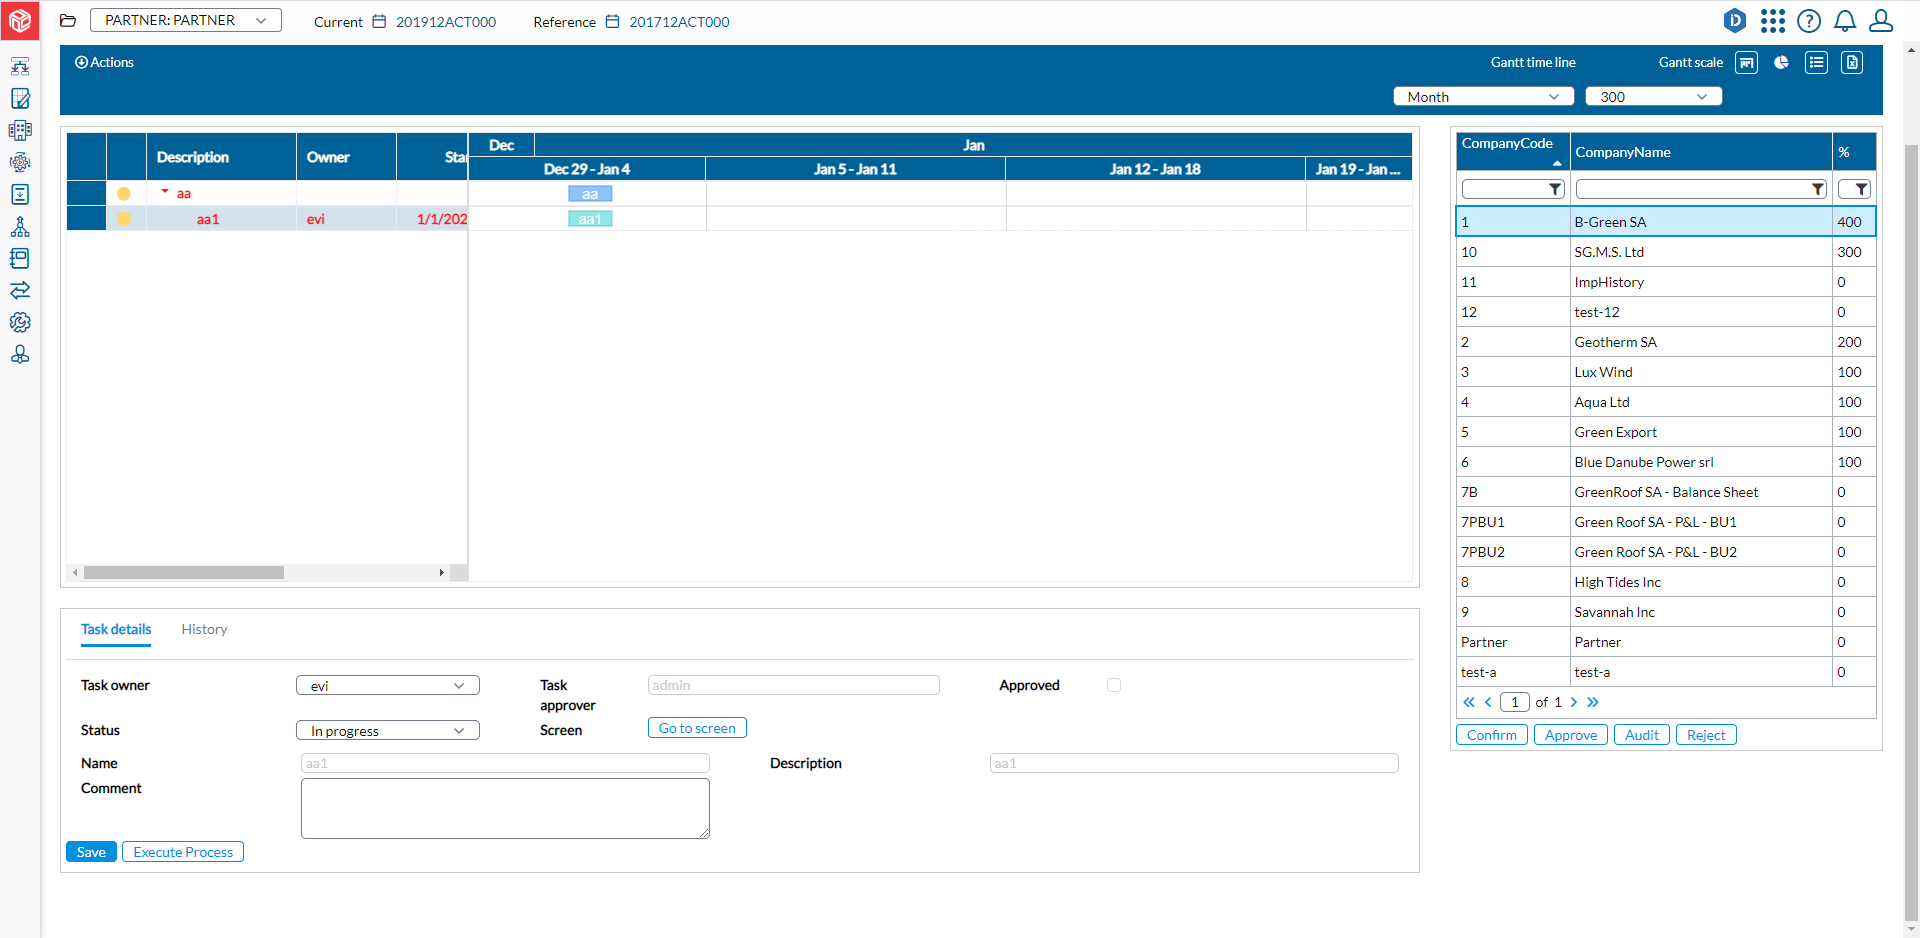Viewport: 1920px width, 938px height.
Task: Open the apps grid icon
Action: pyautogui.click(x=1773, y=20)
